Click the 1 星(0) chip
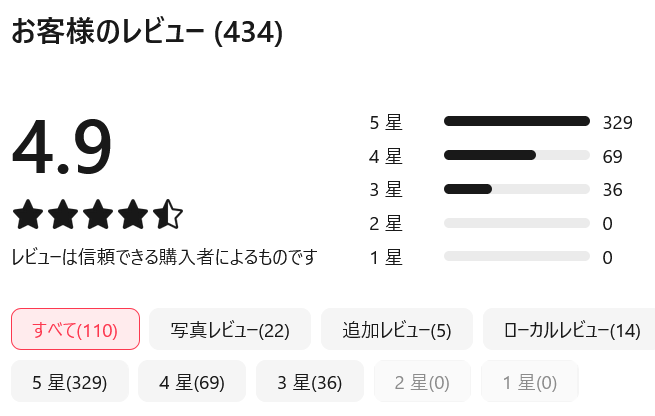The image size is (655, 416). coord(529,381)
